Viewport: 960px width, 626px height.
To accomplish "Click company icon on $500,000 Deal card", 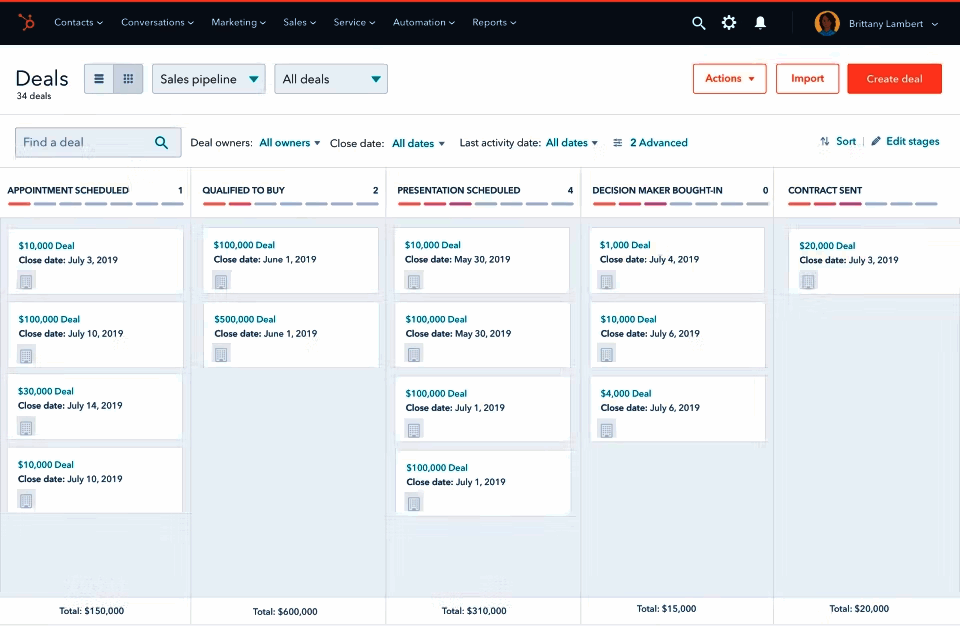I will tap(221, 354).
